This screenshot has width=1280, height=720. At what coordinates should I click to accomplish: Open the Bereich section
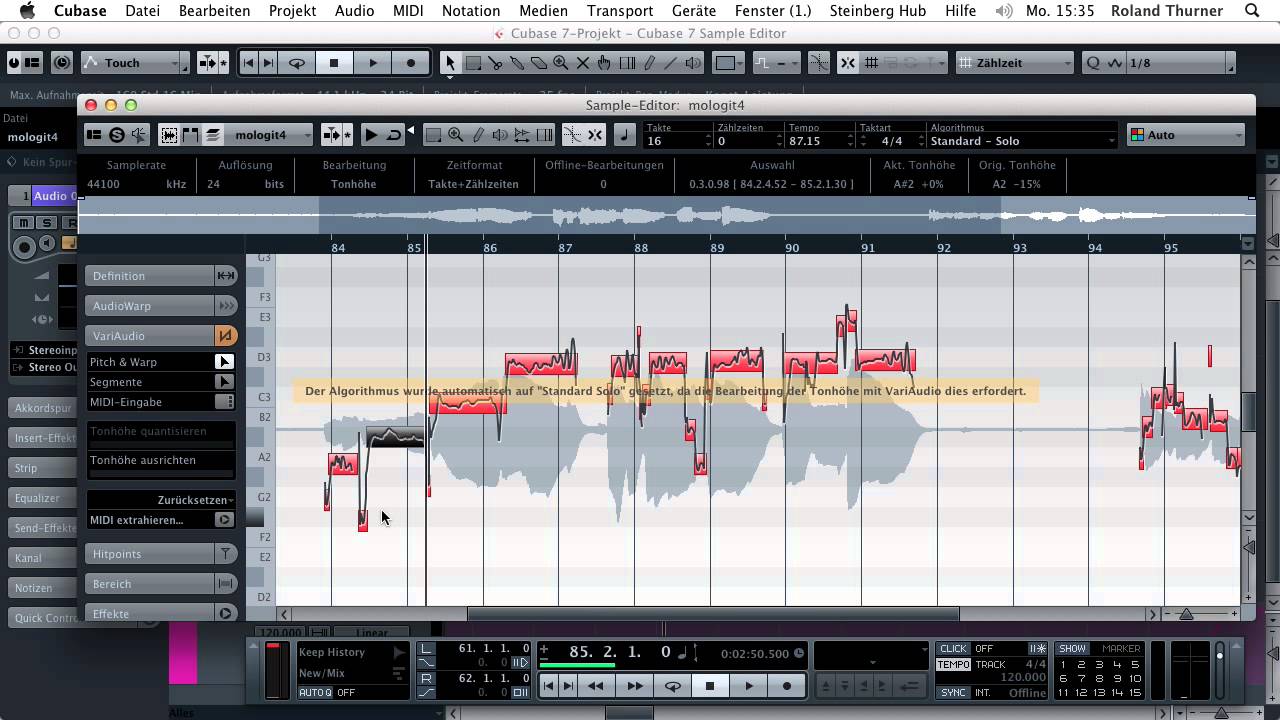point(150,584)
